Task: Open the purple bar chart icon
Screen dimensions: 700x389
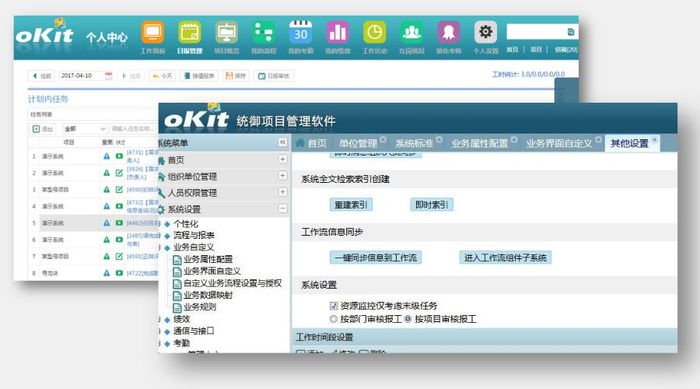Action: pyautogui.click(x=338, y=33)
